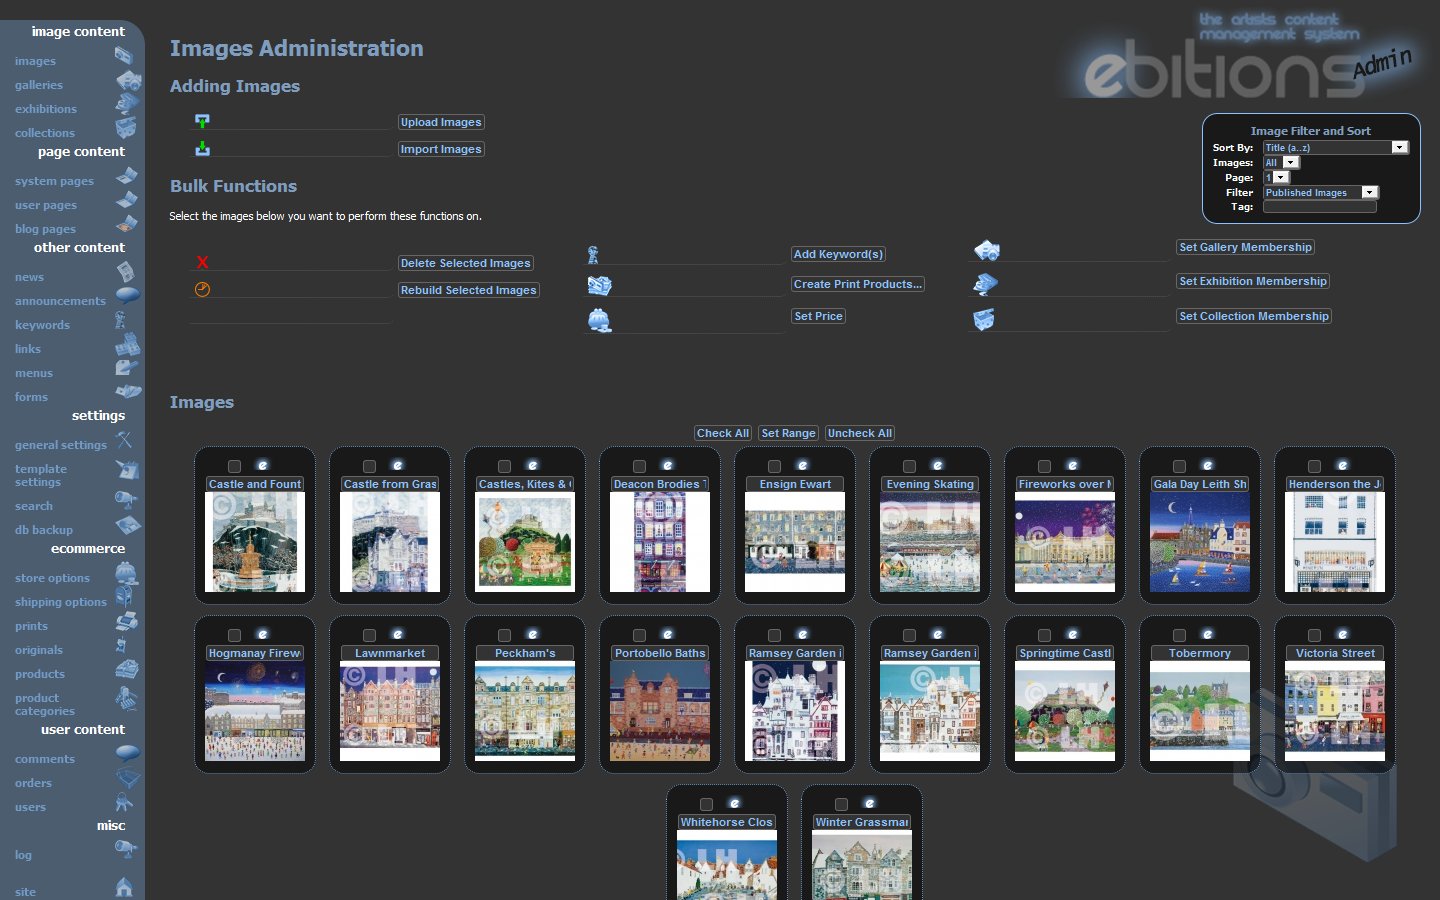The height and width of the screenshot is (900, 1440).
Task: Click the green Upload Images icon
Action: [x=202, y=121]
